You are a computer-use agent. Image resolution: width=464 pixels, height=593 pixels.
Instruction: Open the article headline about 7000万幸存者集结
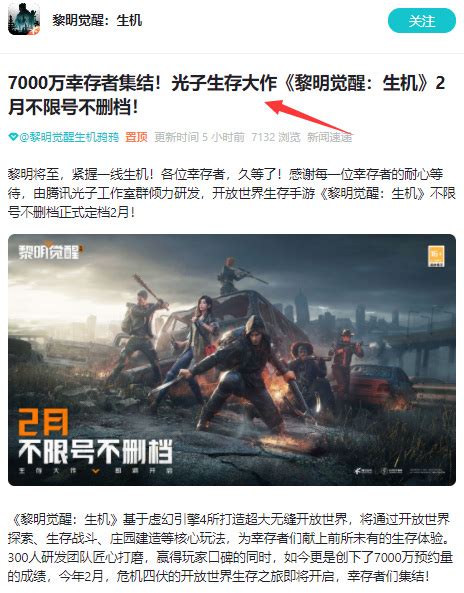click(226, 95)
